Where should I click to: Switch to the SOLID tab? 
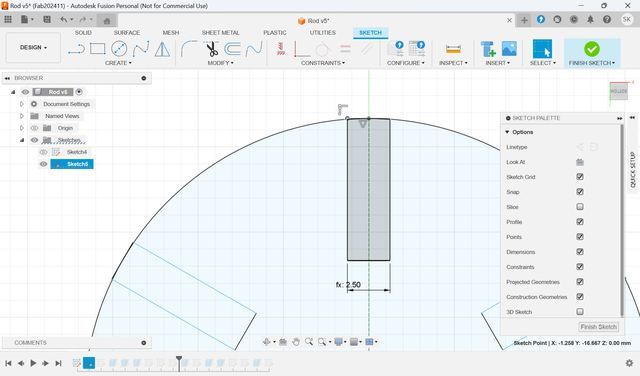coord(83,32)
